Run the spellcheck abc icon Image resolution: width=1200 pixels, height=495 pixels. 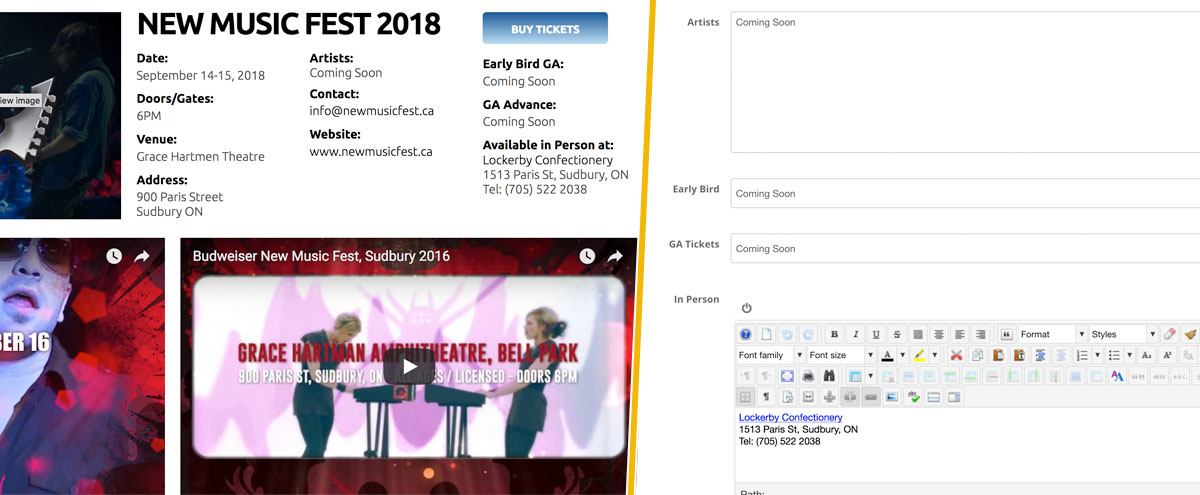[x=912, y=397]
